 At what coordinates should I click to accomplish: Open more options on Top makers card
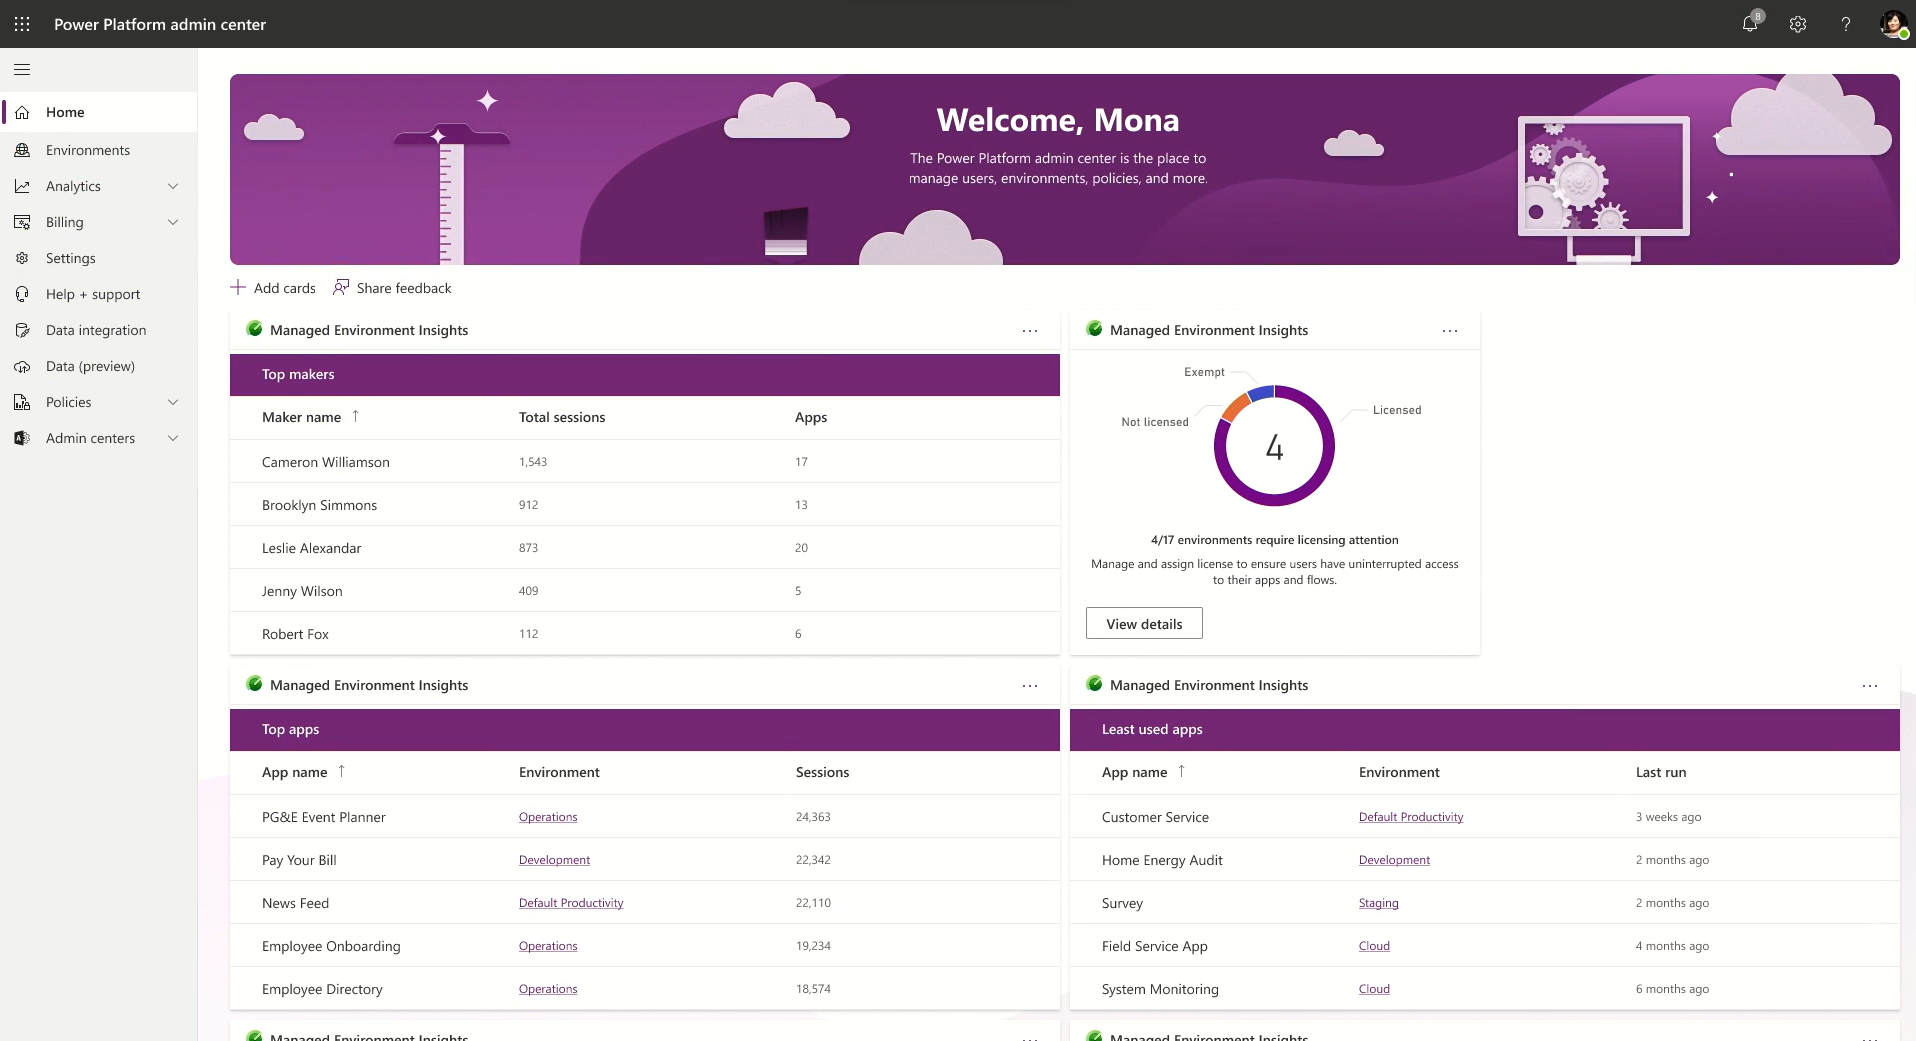[1030, 330]
